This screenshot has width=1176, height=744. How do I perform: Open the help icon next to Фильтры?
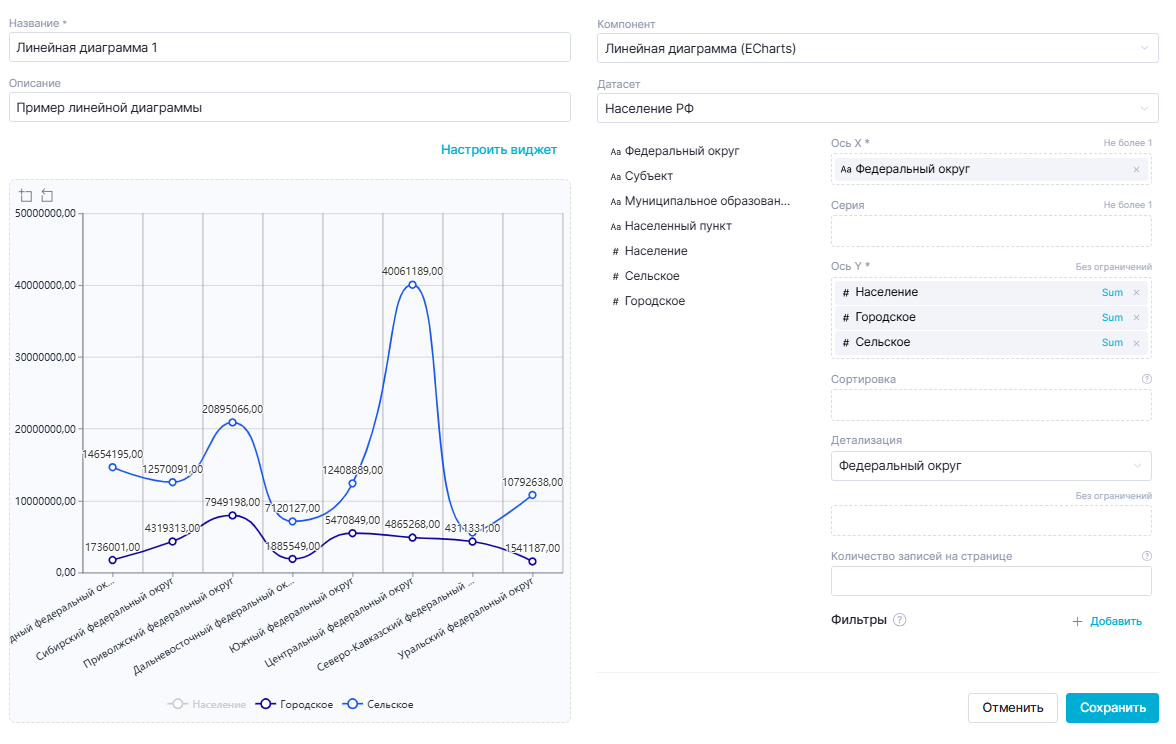[900, 620]
